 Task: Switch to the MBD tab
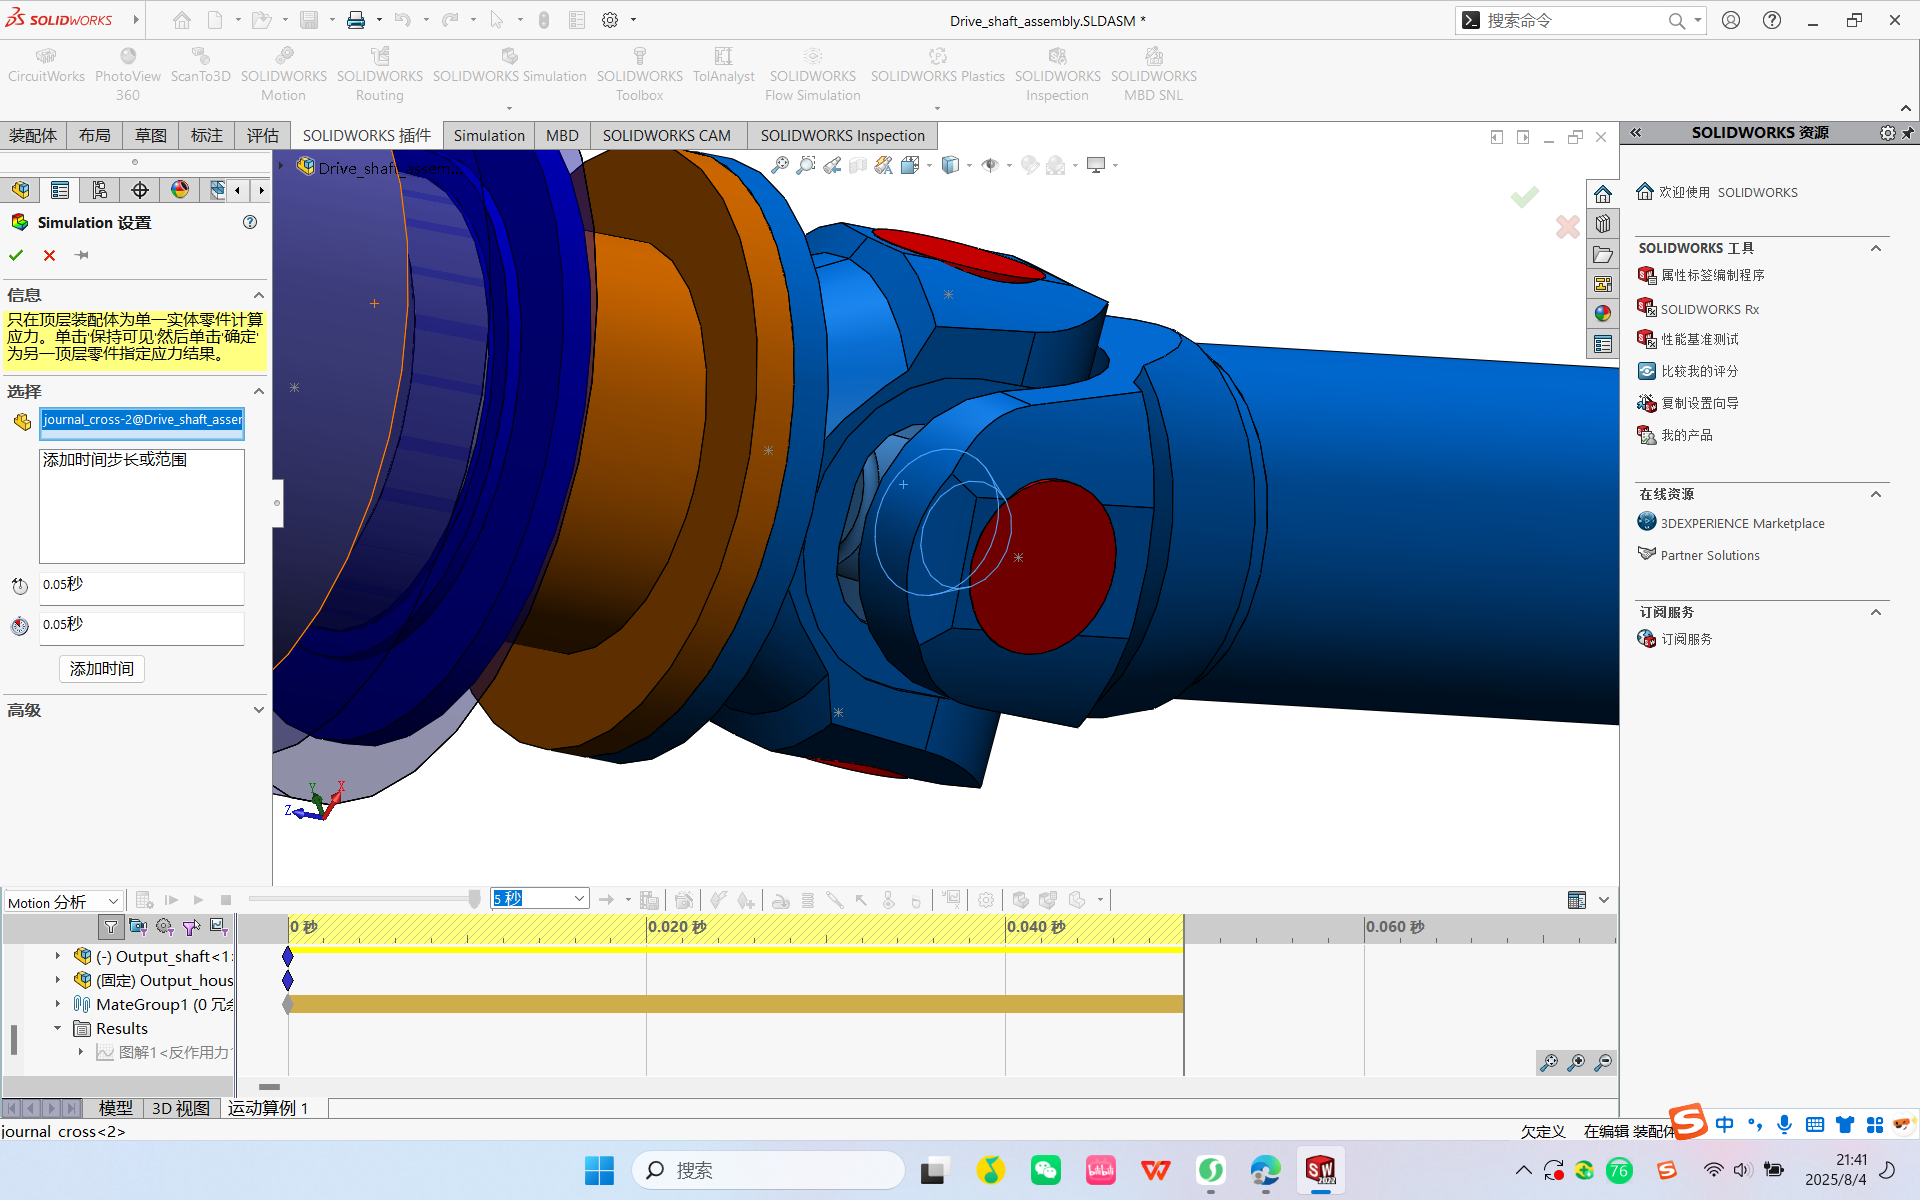click(x=561, y=135)
